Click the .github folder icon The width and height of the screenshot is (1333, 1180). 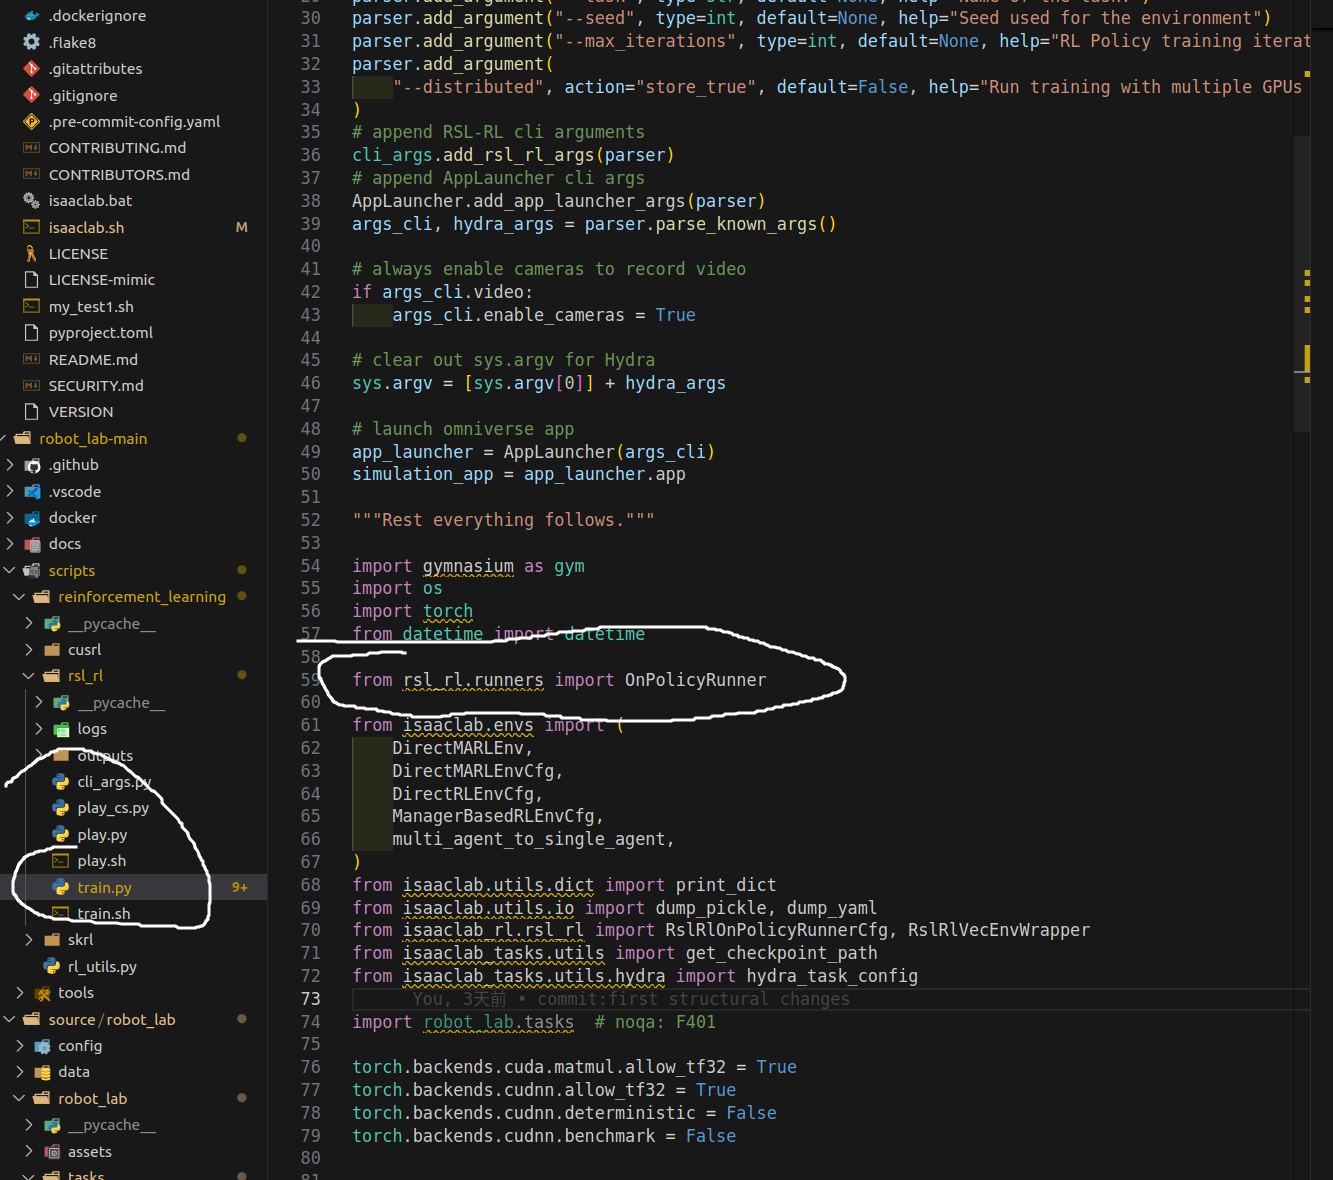(x=32, y=465)
